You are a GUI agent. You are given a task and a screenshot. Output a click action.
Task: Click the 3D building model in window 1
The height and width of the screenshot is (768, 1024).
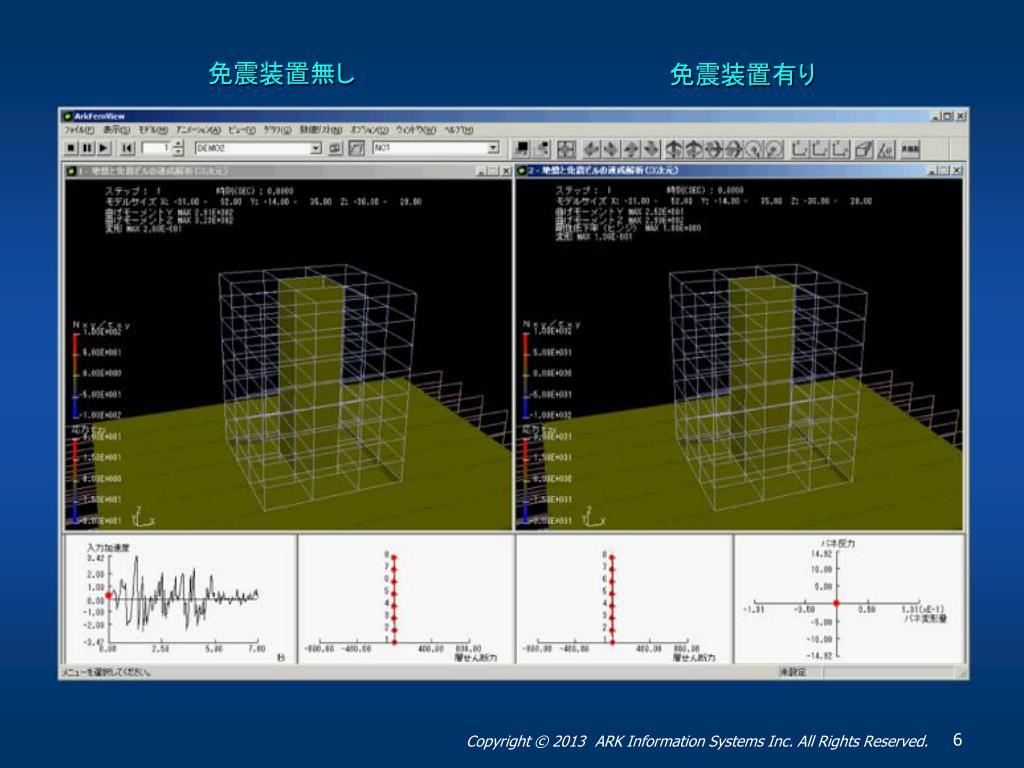(317, 387)
